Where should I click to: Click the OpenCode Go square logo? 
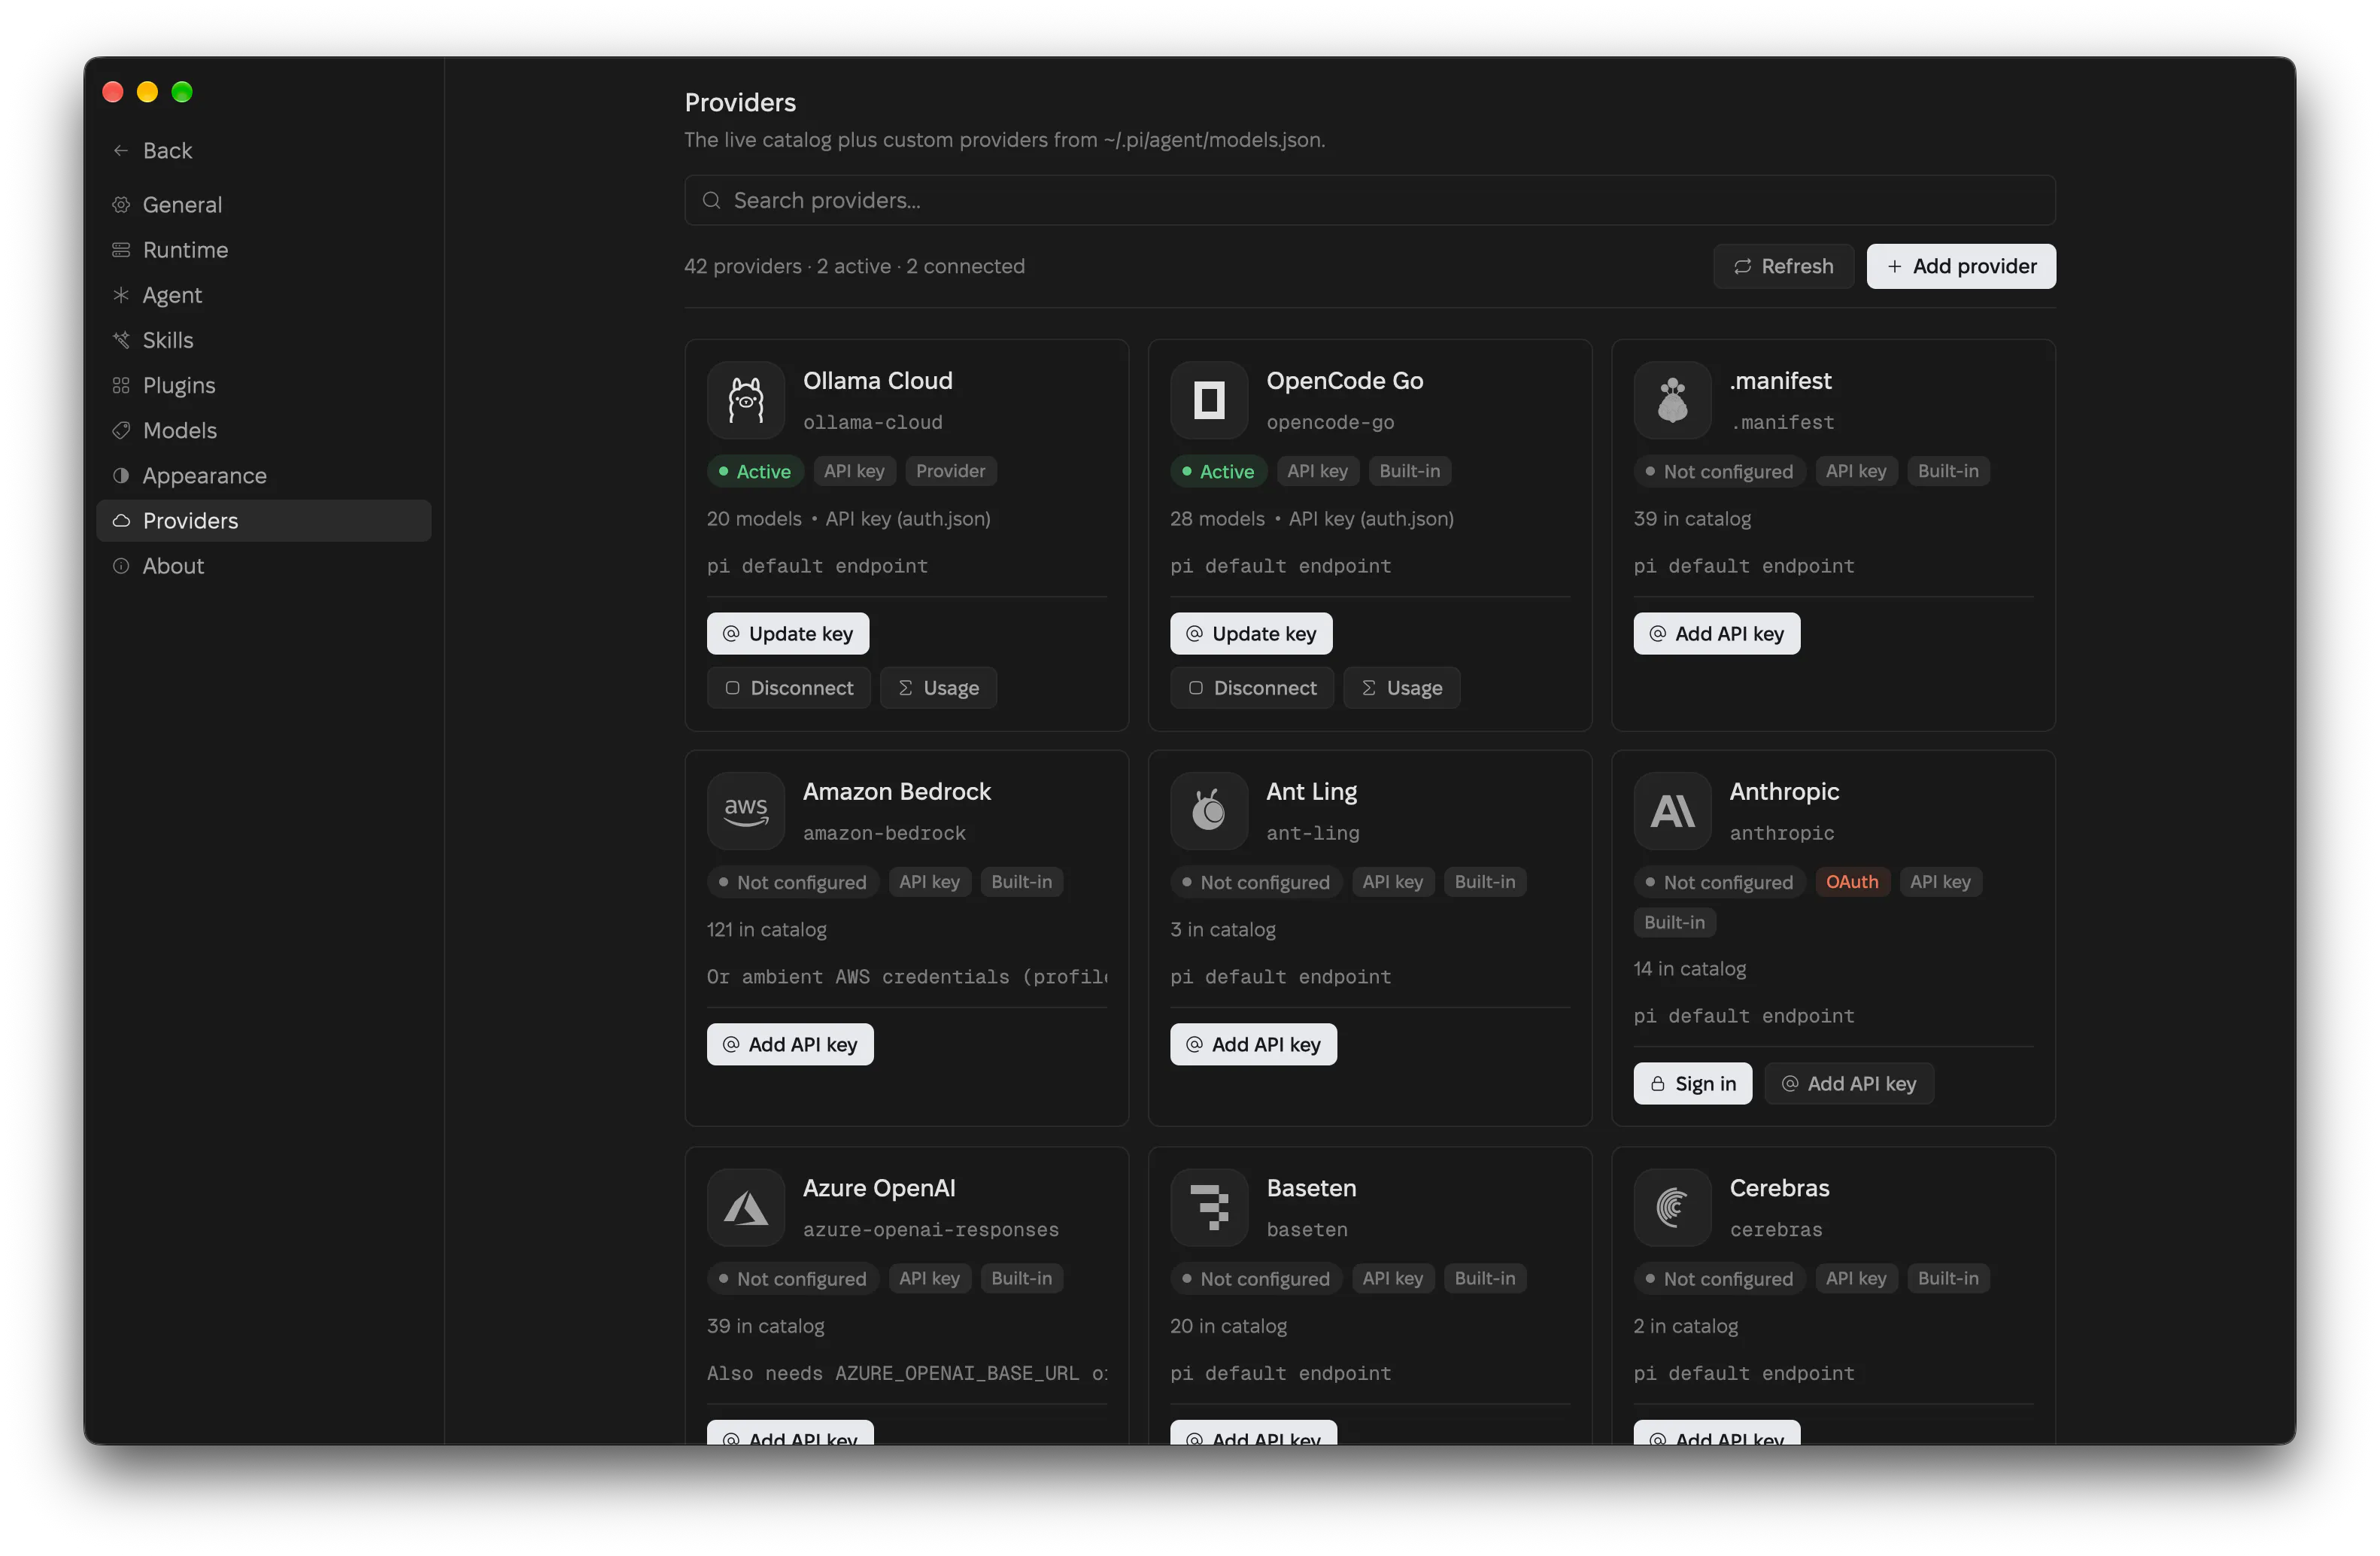[x=1208, y=400]
